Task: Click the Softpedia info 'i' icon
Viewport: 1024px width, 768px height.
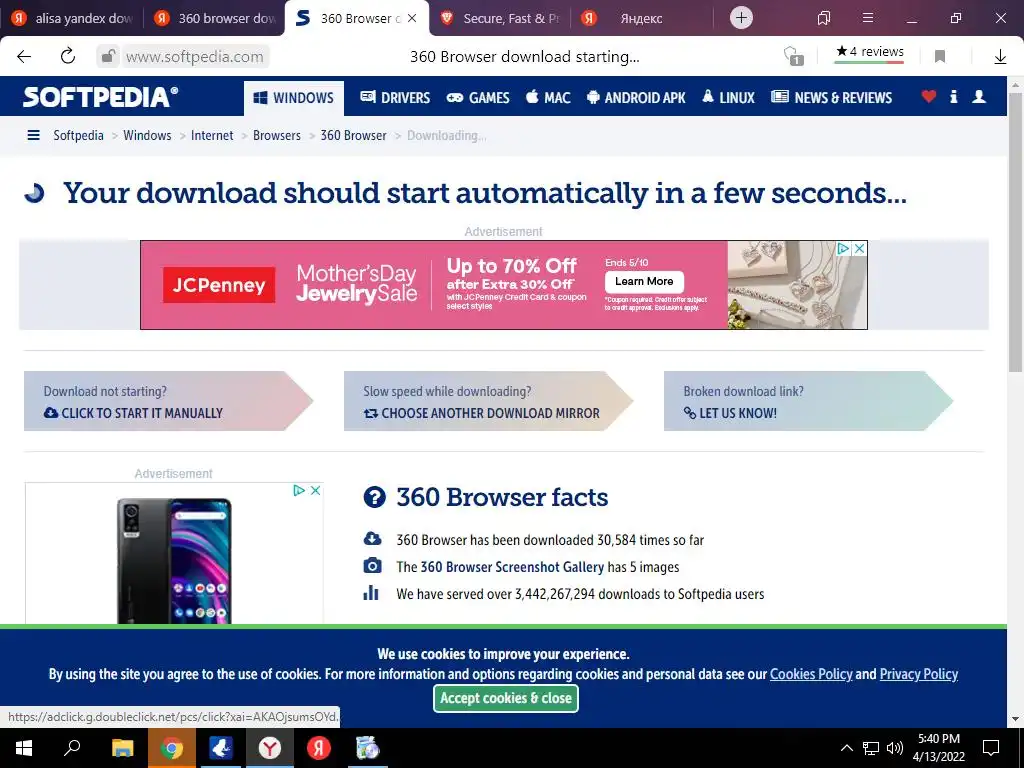Action: click(x=953, y=97)
